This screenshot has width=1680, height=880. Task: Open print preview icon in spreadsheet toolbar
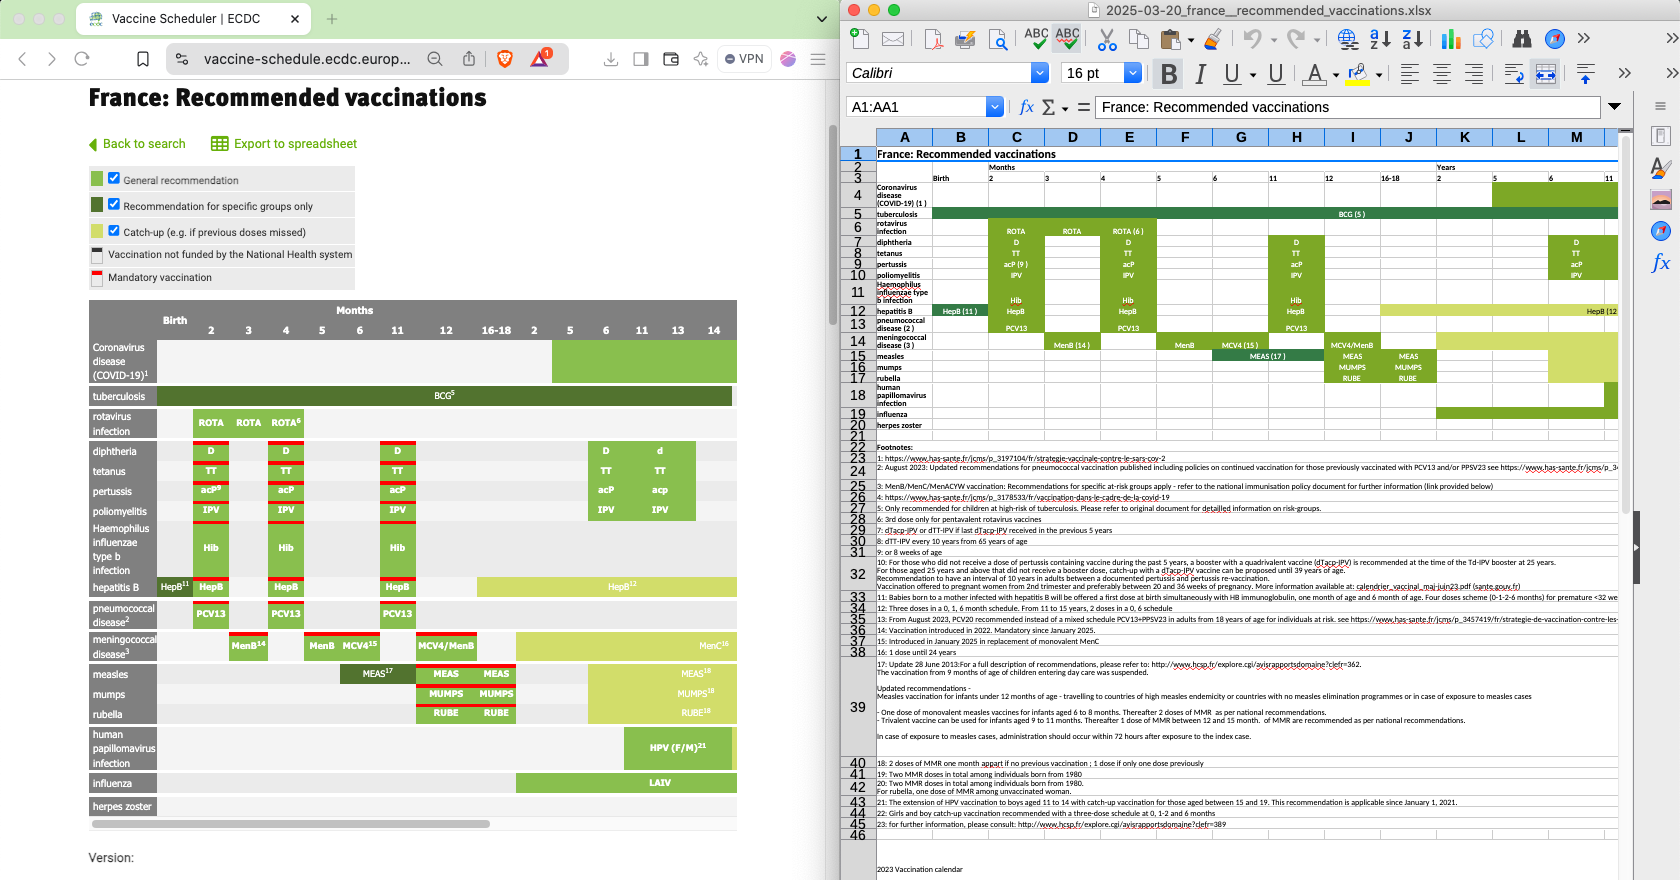(x=998, y=39)
